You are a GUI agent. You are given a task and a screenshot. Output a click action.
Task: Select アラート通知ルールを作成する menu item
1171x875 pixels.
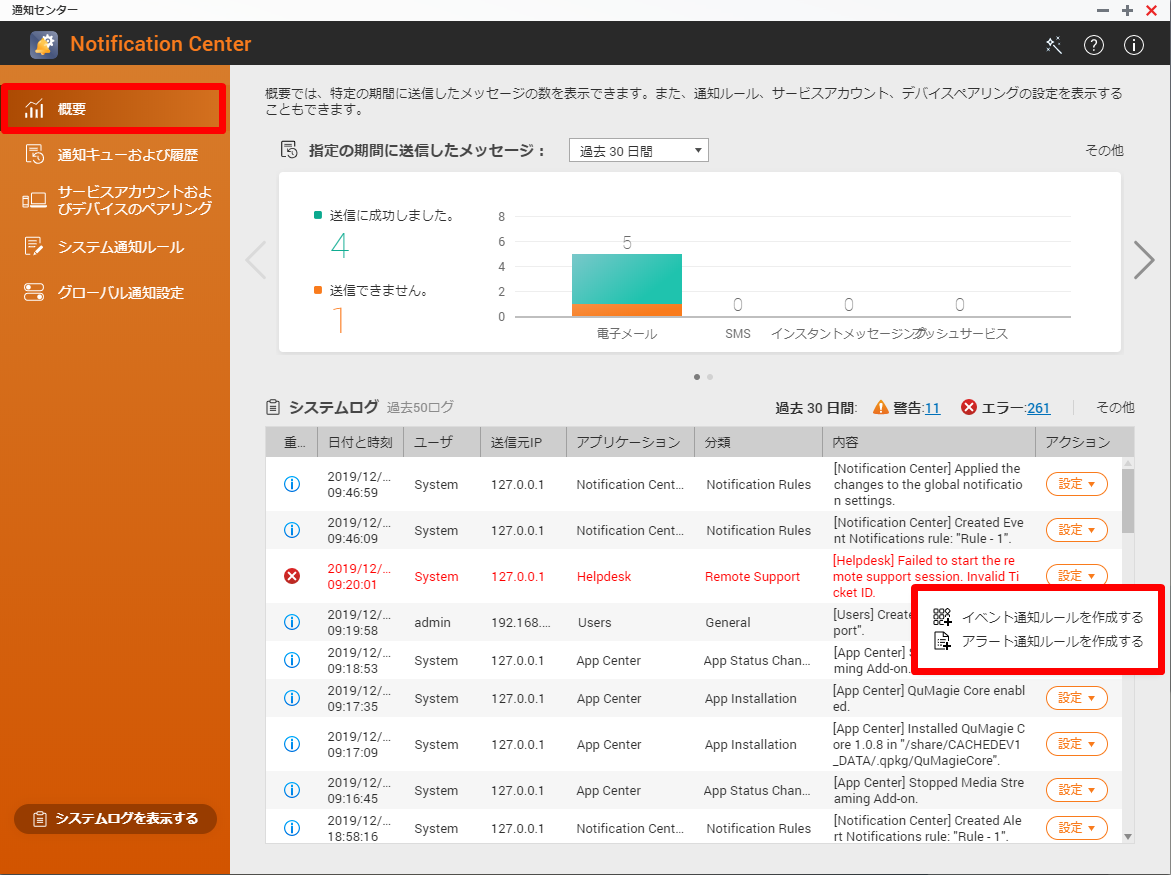(1051, 641)
